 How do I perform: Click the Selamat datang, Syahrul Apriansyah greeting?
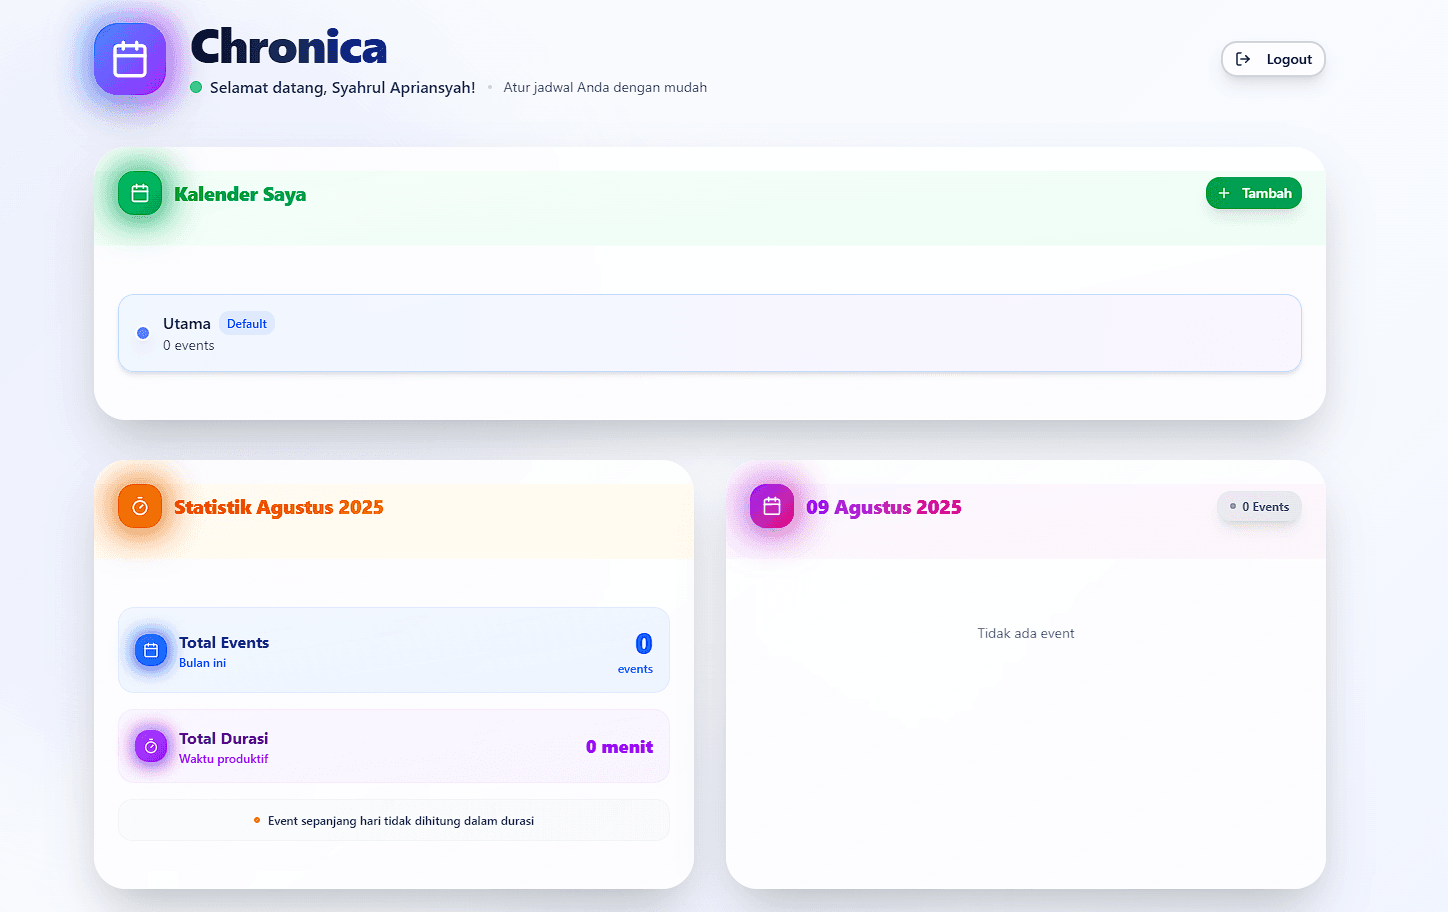343,88
